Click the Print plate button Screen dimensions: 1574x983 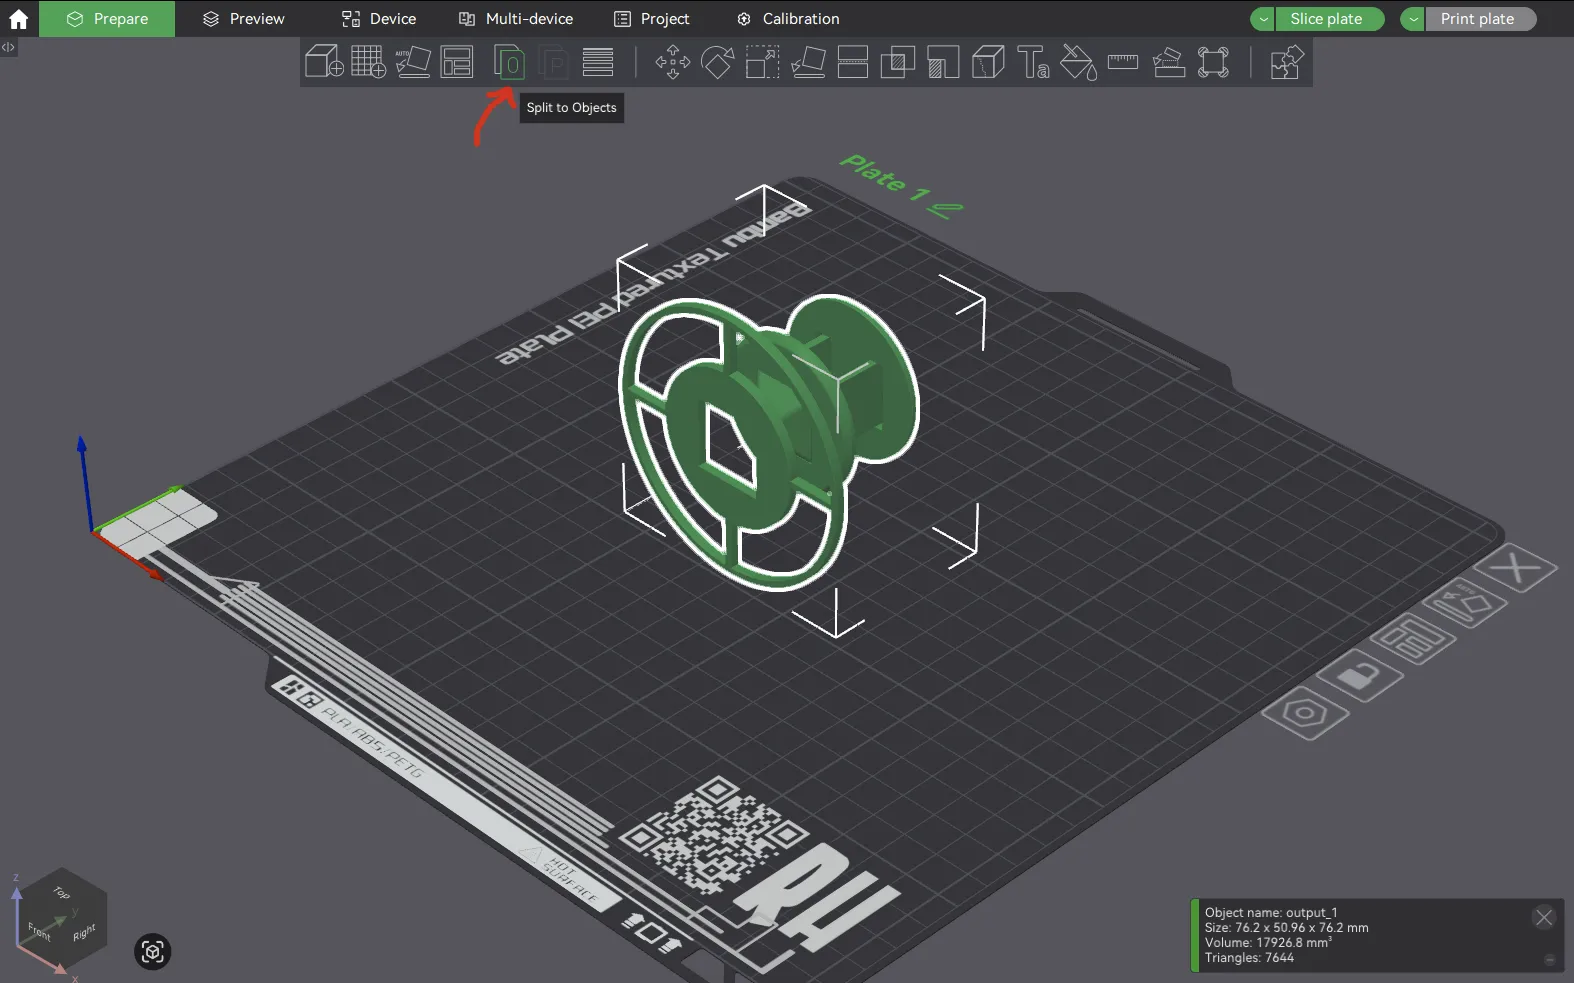[x=1481, y=19]
